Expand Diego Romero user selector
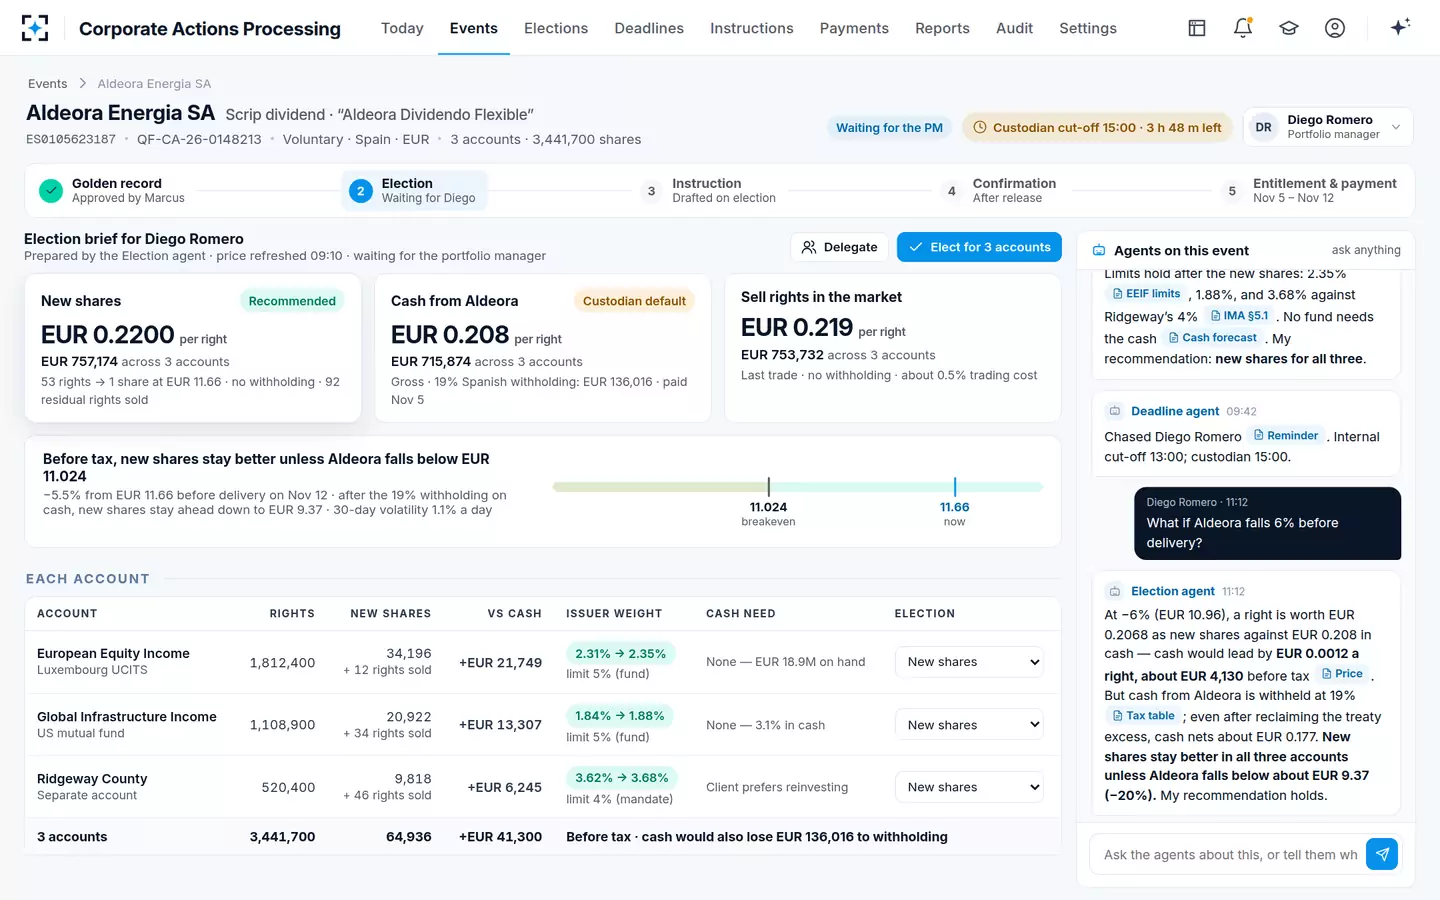Image resolution: width=1440 pixels, height=900 pixels. tap(1328, 127)
